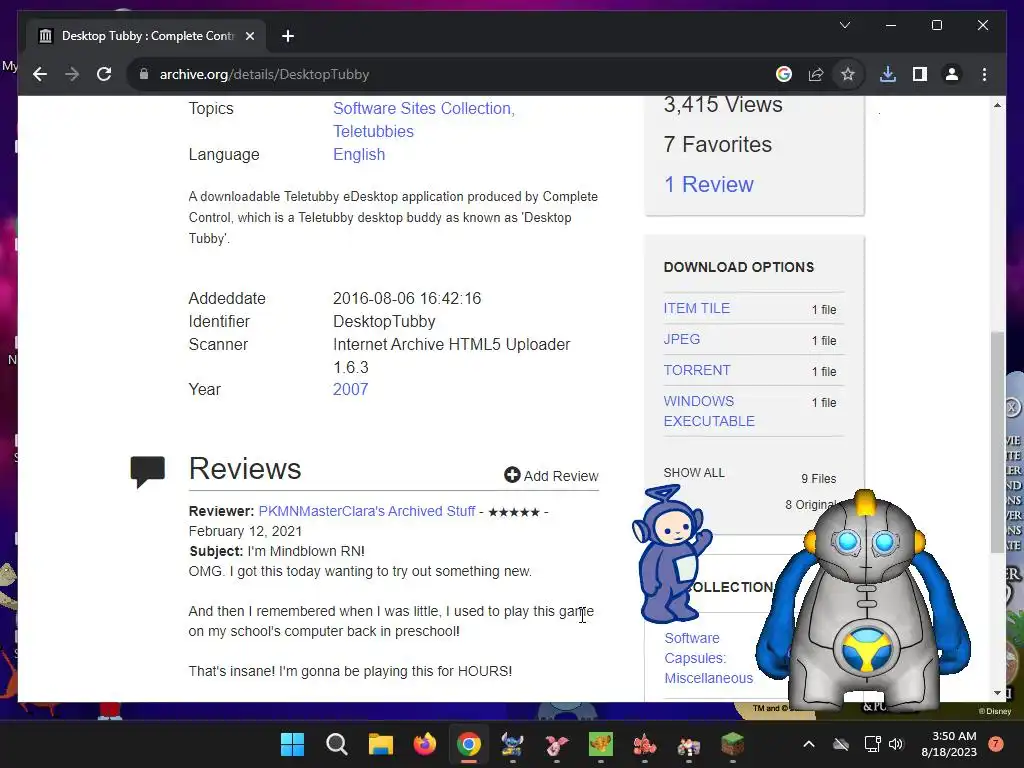The height and width of the screenshot is (768, 1024).
Task: Reload the archive.org page
Action: coord(104,74)
